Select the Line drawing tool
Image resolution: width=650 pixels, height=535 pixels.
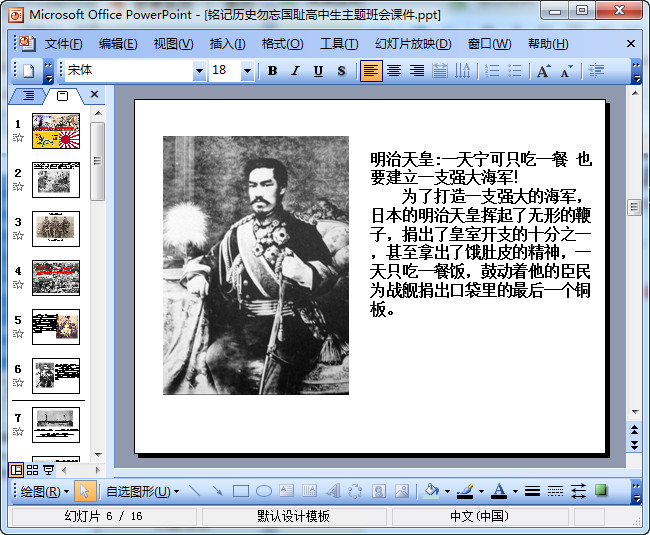[x=194, y=491]
